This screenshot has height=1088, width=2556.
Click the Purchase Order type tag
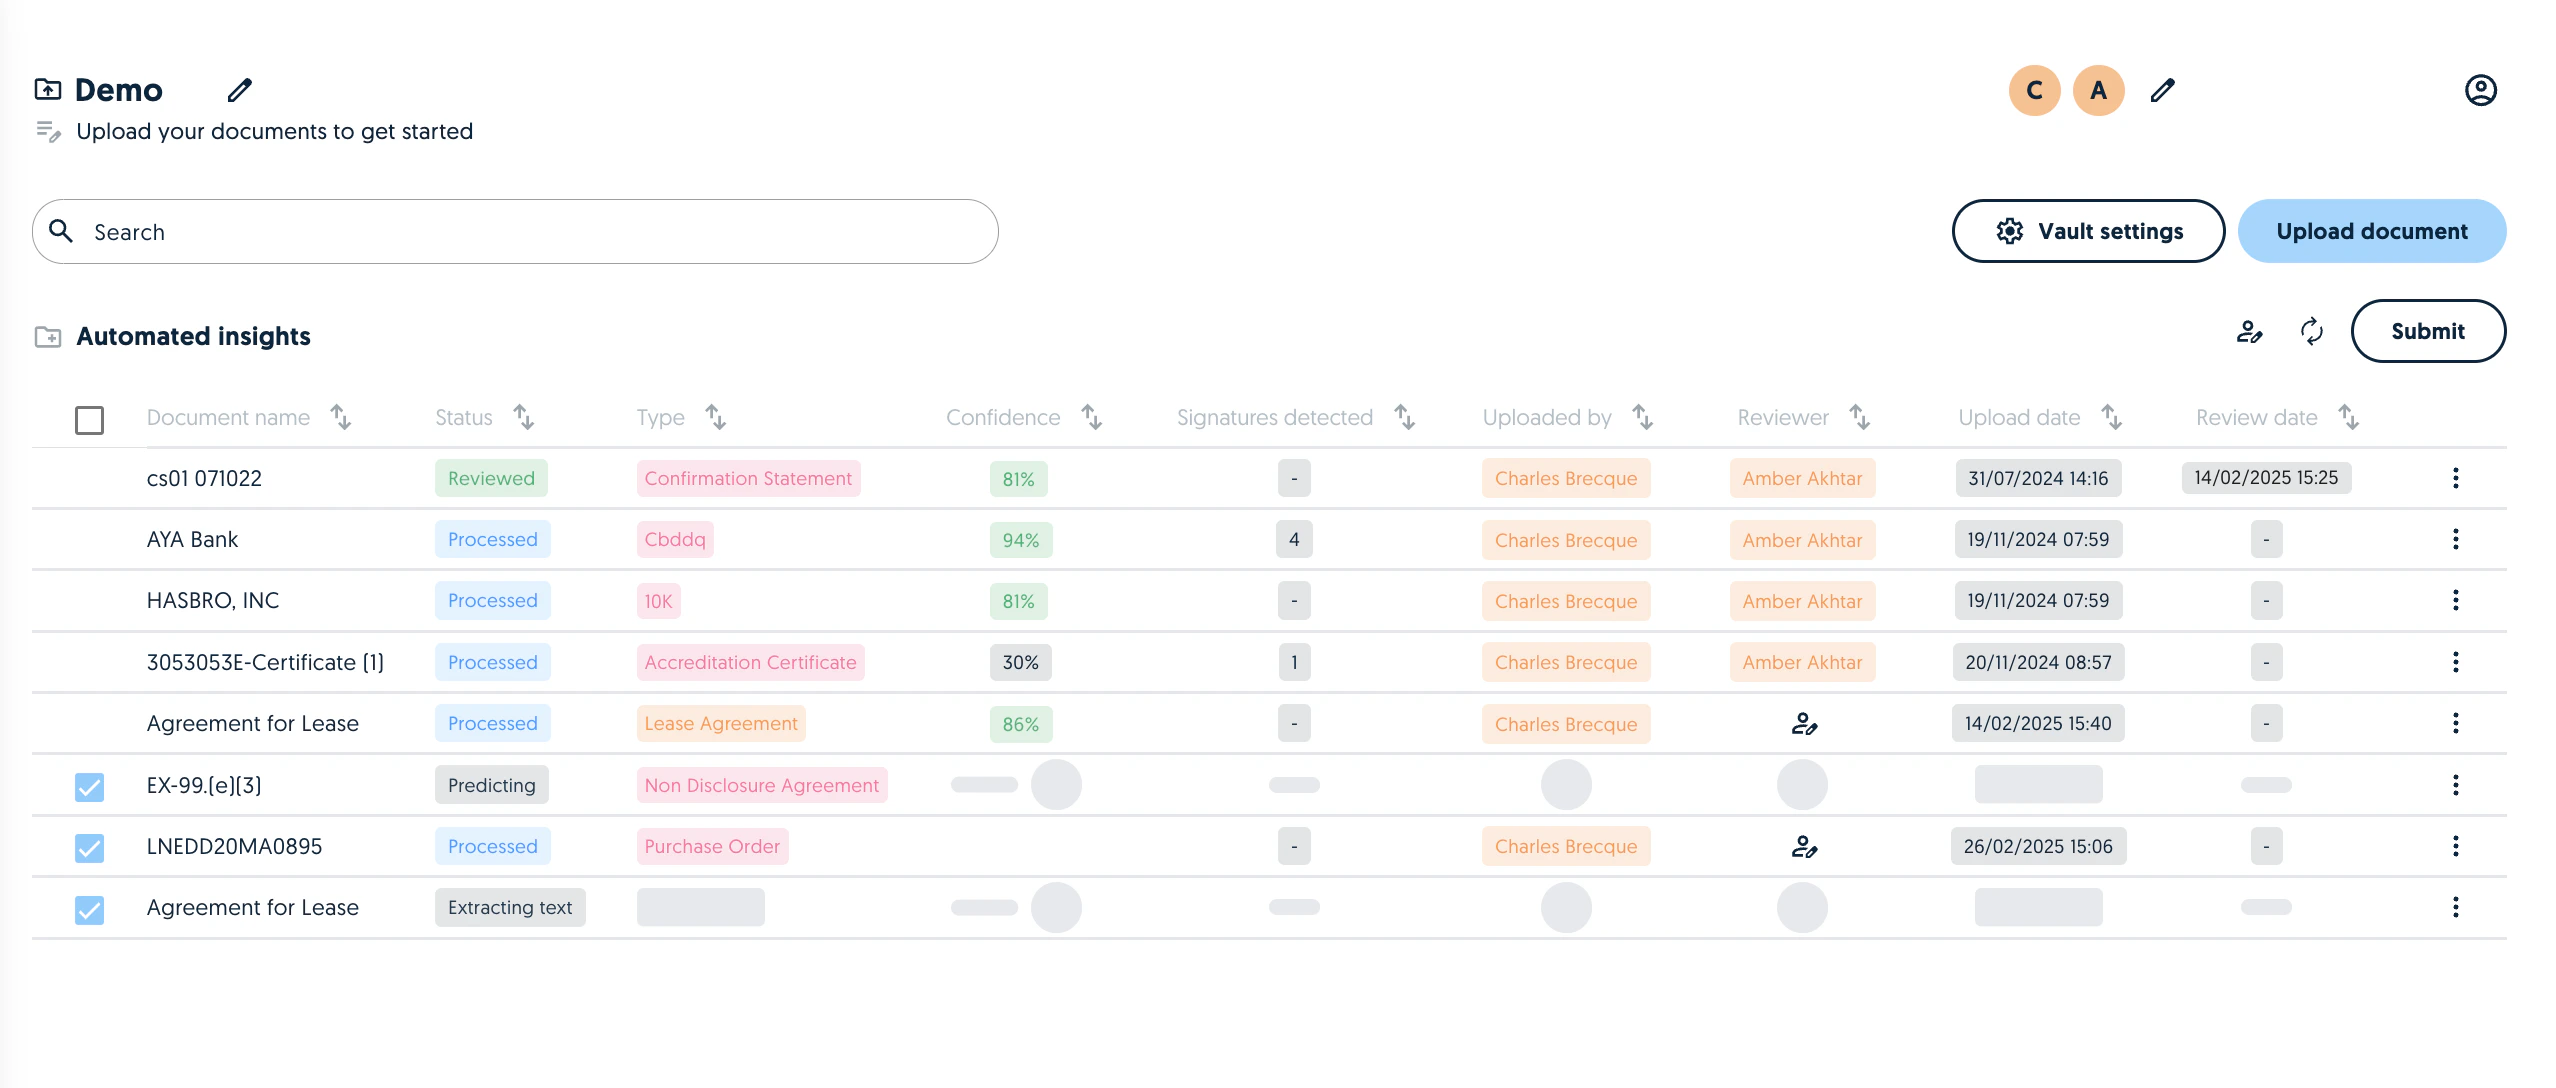click(x=712, y=846)
